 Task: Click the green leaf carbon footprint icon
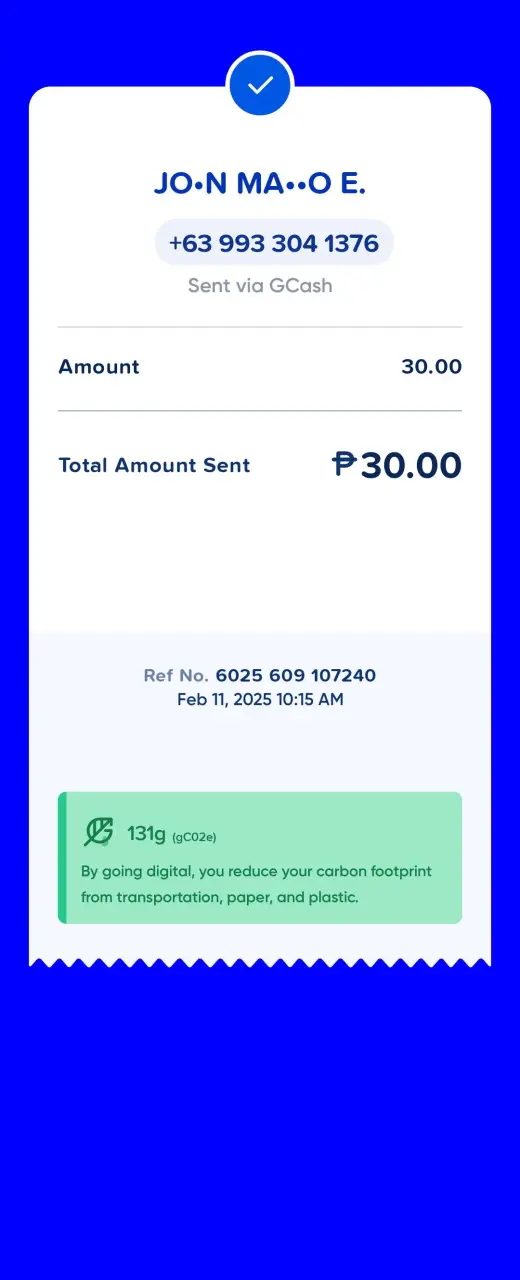(98, 832)
